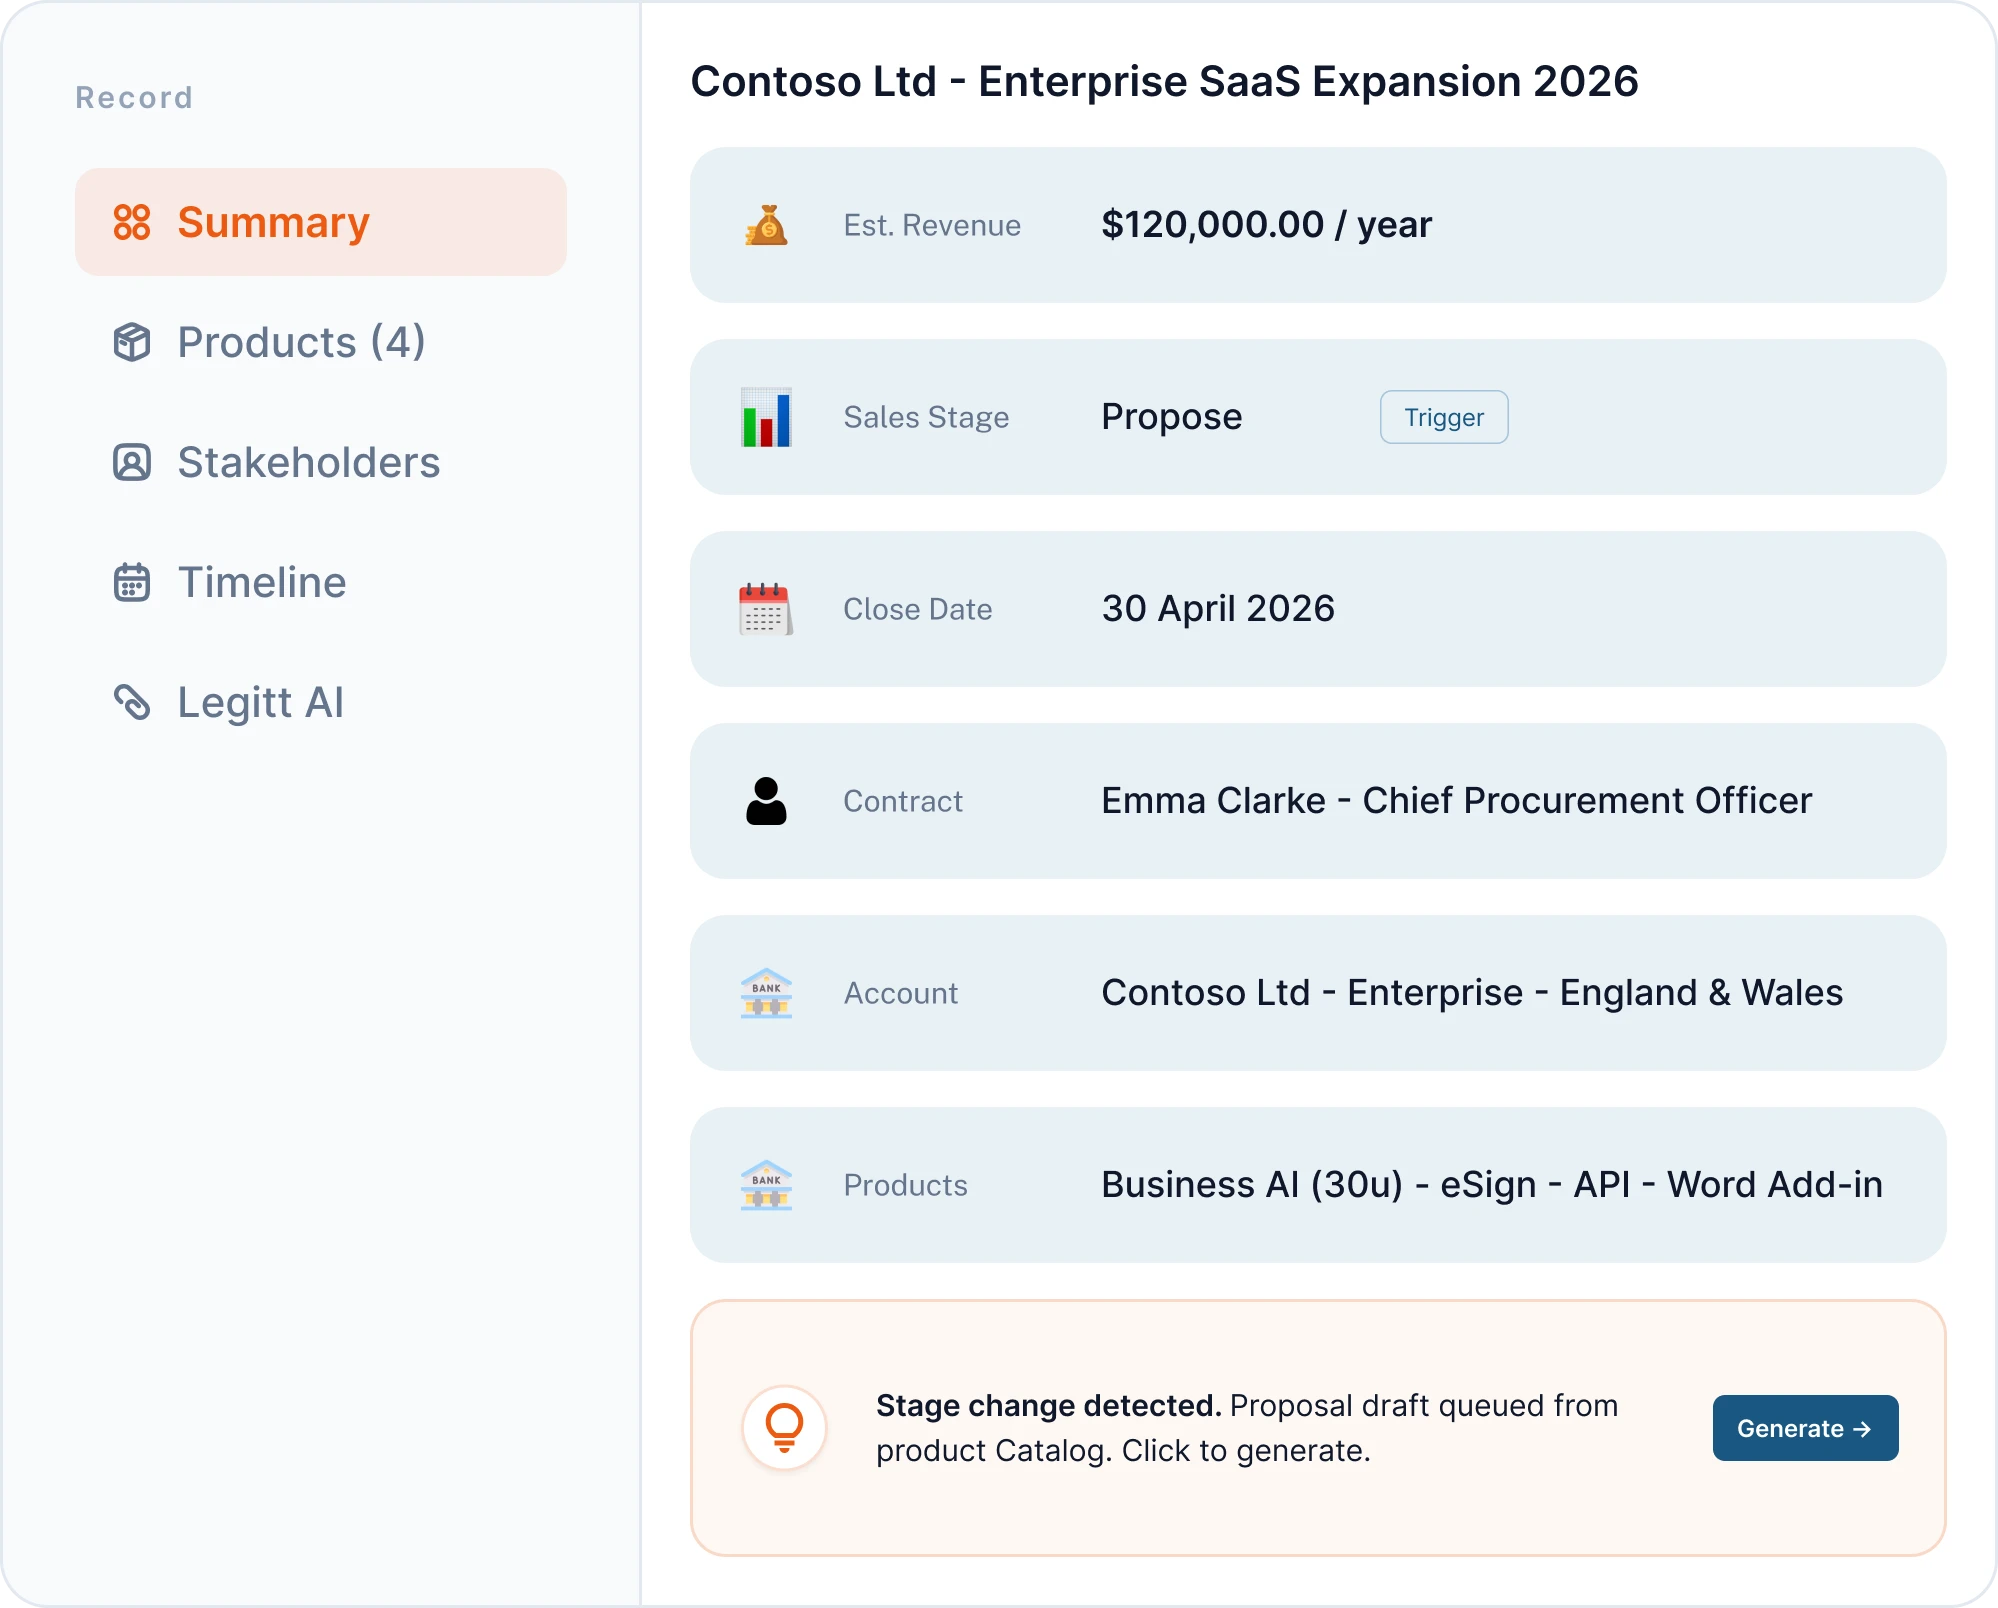This screenshot has width=1998, height=1608.
Task: Click the red calendar icon beside Close Date
Action: tap(766, 609)
